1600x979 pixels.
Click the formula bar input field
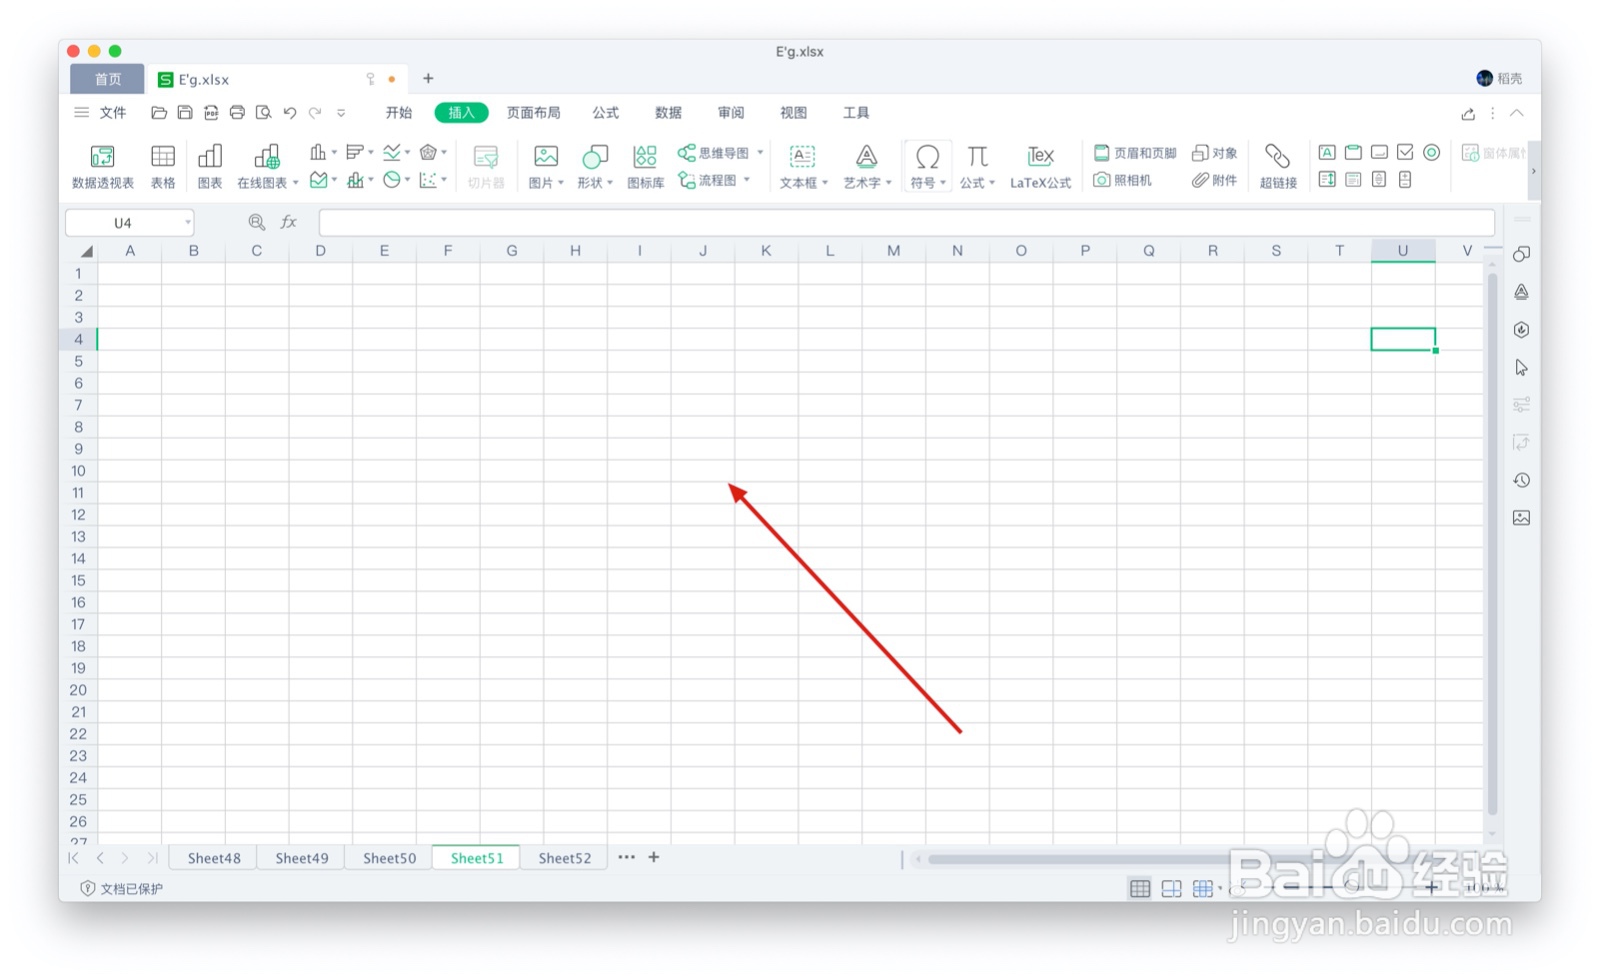[906, 222]
